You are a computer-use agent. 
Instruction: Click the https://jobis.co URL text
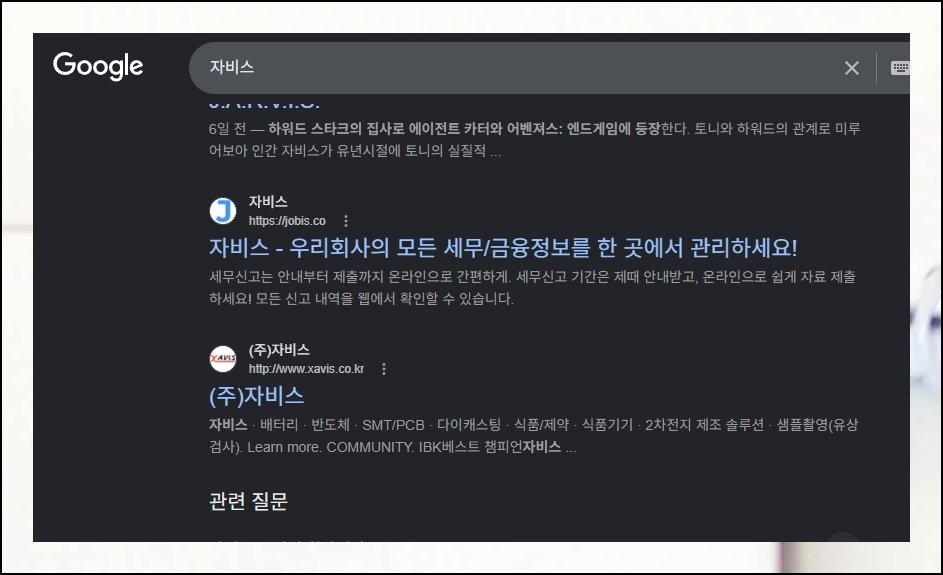pos(287,221)
